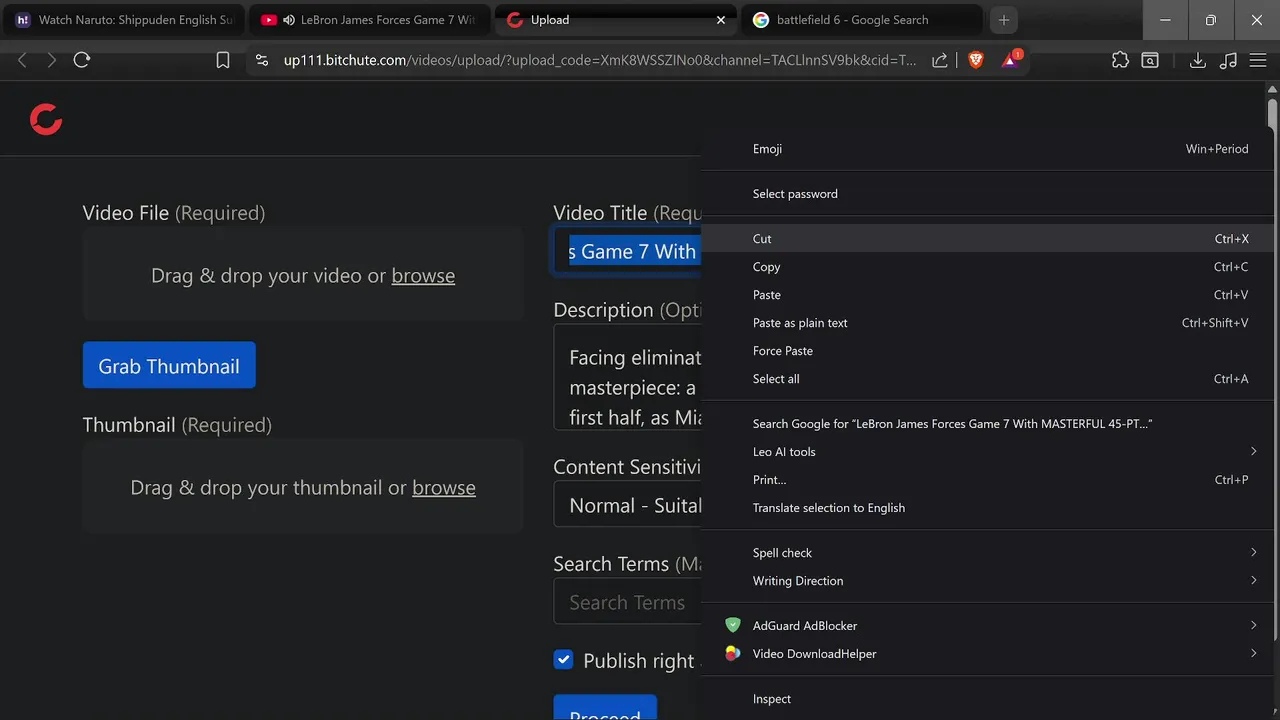Choose Paste as plain text
Screen dimensions: 1280x720
tap(800, 323)
